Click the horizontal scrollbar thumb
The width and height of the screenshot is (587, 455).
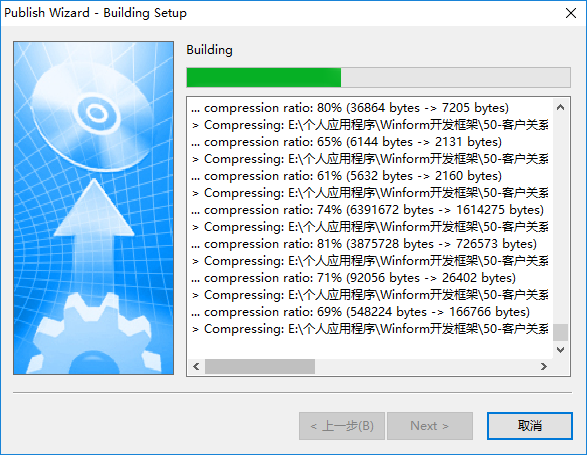click(260, 366)
